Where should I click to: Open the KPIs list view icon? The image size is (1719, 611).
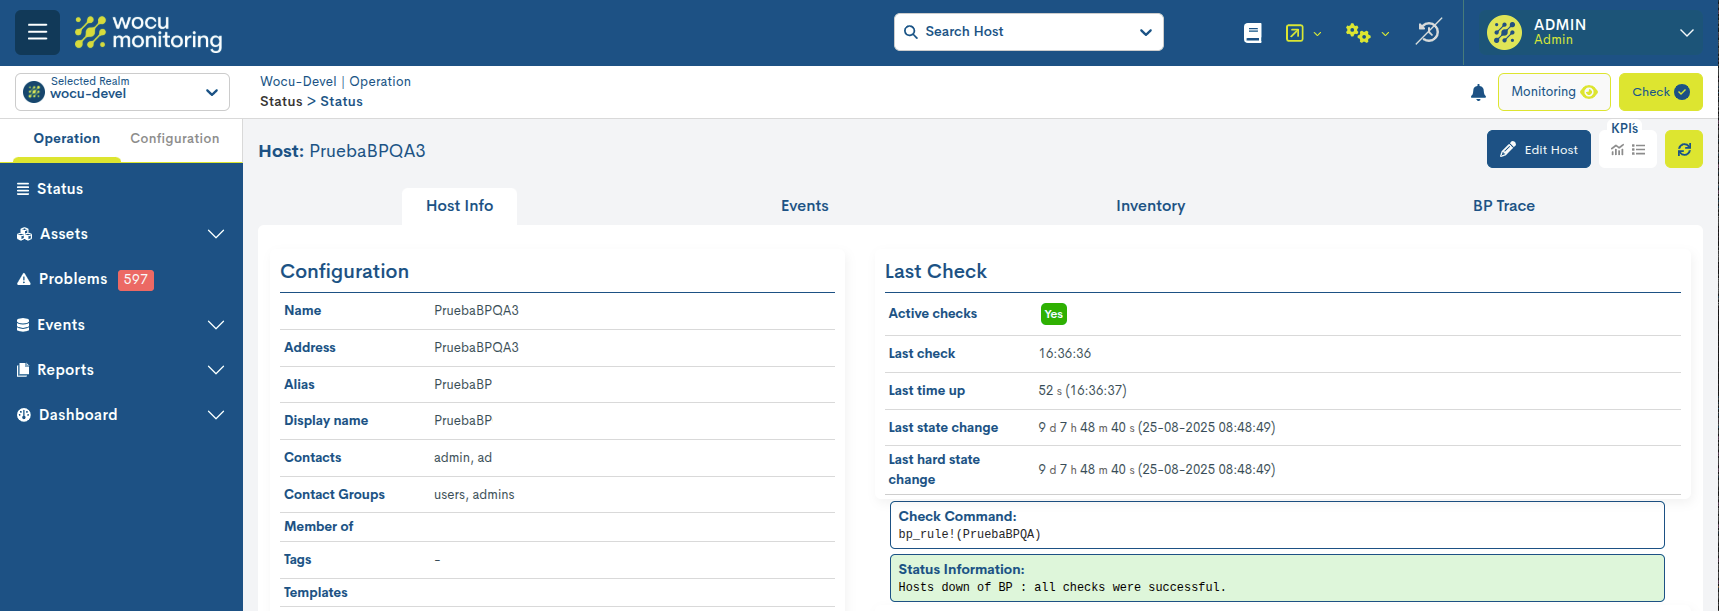[1639, 150]
